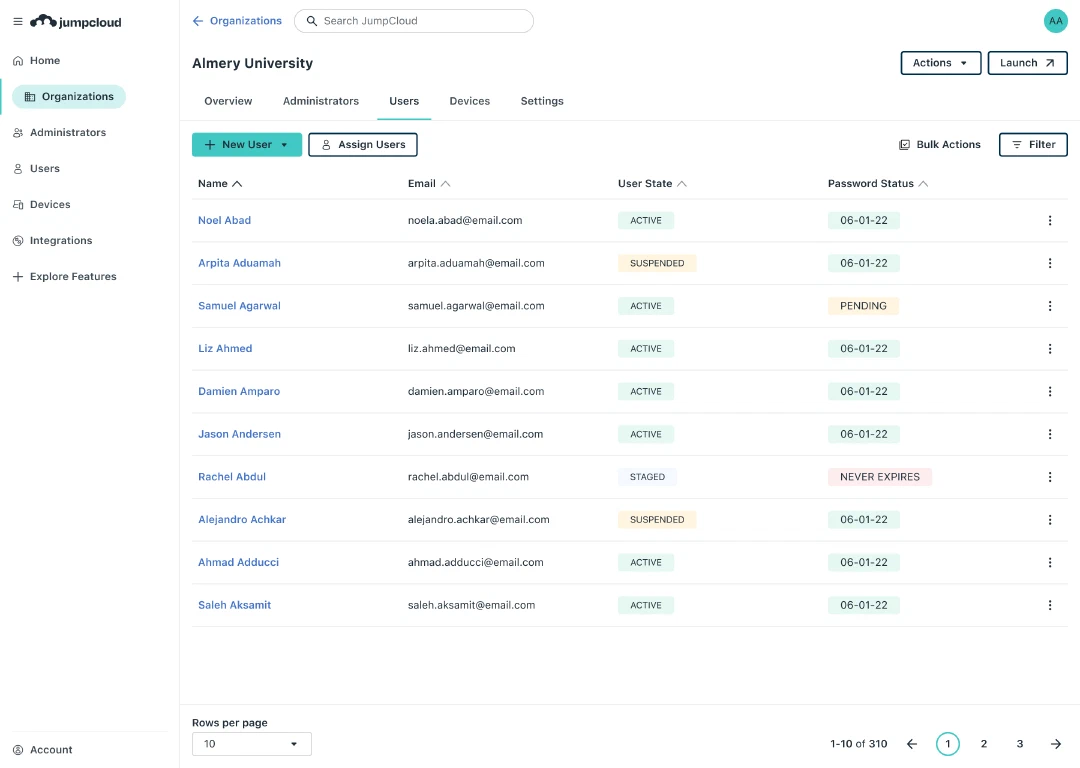Open the kebab menu for Rachel Abdul
The width and height of the screenshot is (1080, 768).
[1050, 477]
